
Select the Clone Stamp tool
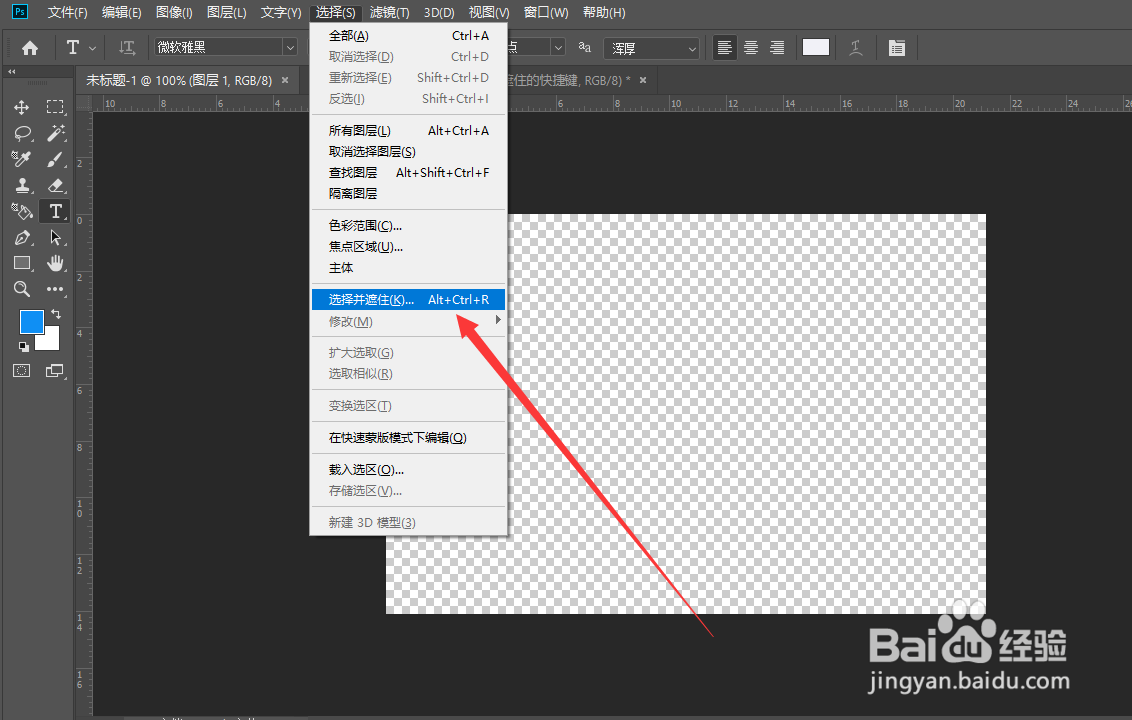coord(22,185)
